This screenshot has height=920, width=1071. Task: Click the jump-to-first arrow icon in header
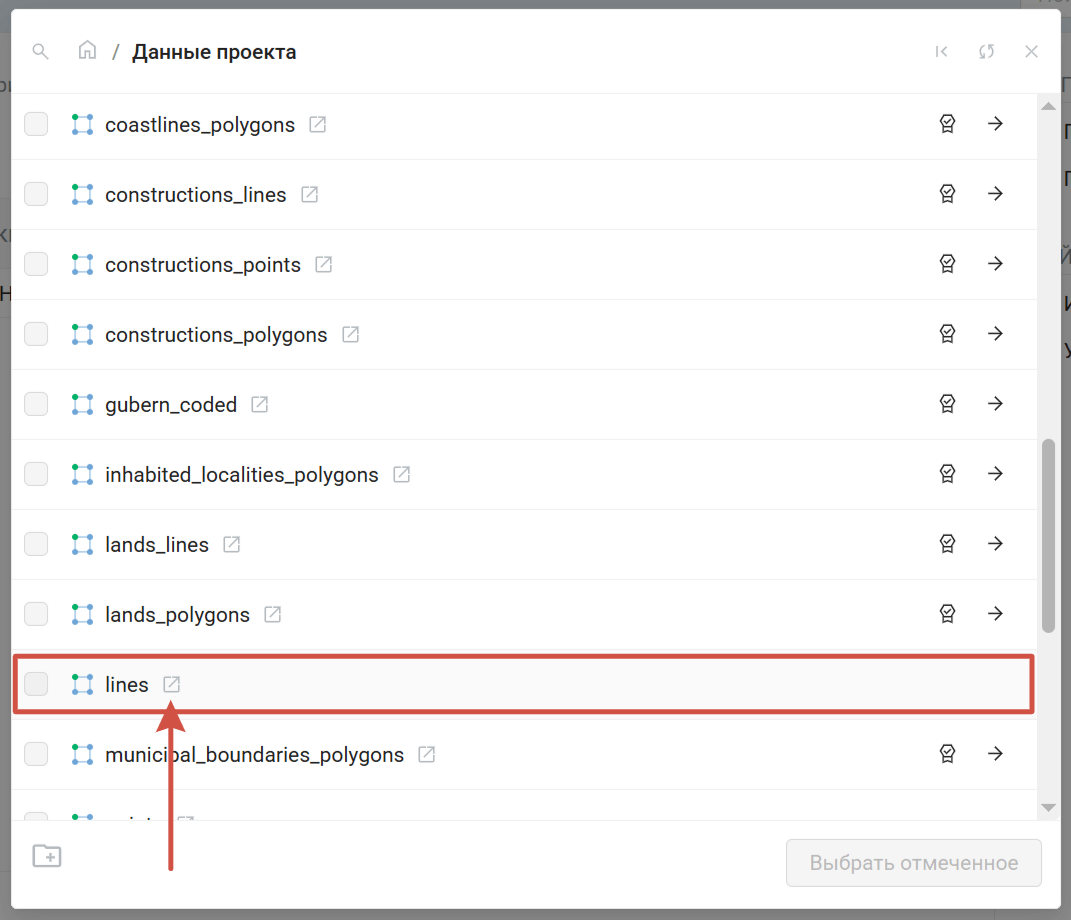coord(941,52)
